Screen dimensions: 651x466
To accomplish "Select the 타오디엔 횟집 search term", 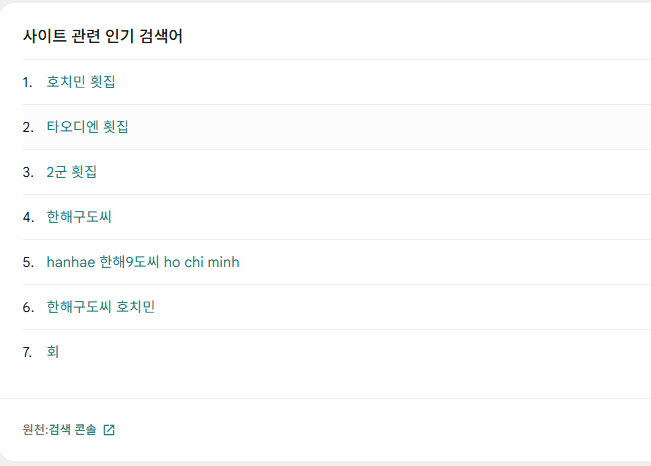I will pyautogui.click(x=87, y=127).
